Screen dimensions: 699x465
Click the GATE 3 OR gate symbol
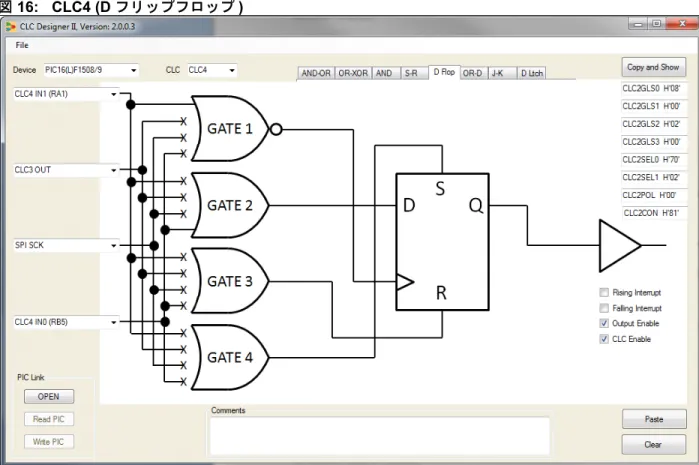(x=230, y=281)
